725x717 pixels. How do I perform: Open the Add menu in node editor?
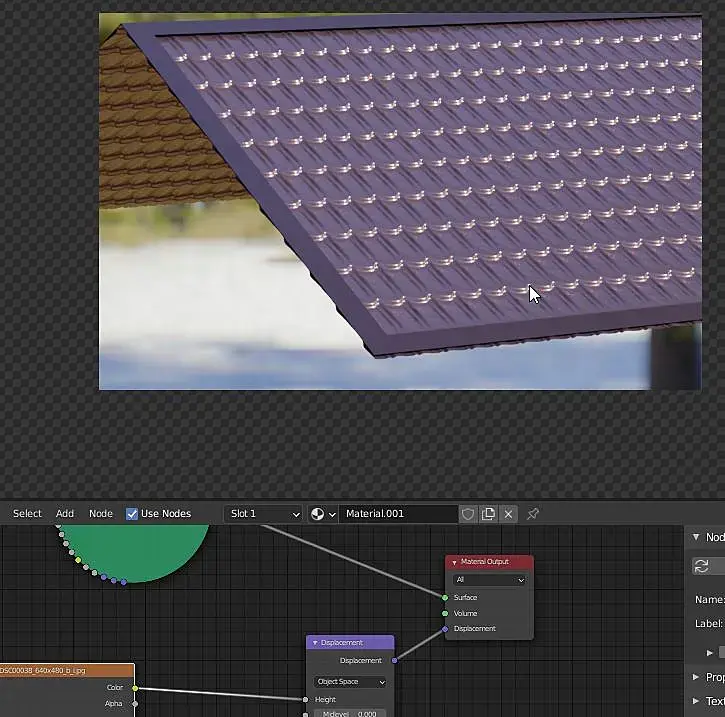click(65, 514)
